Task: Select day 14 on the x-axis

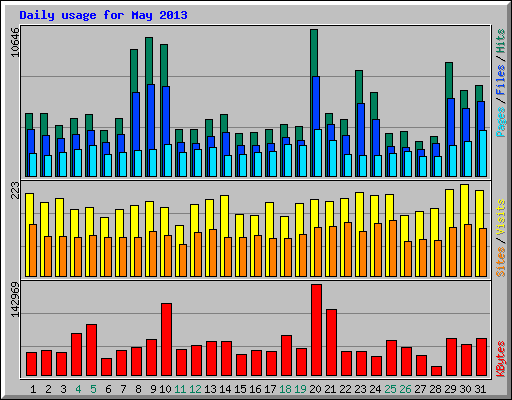Action: click(225, 389)
